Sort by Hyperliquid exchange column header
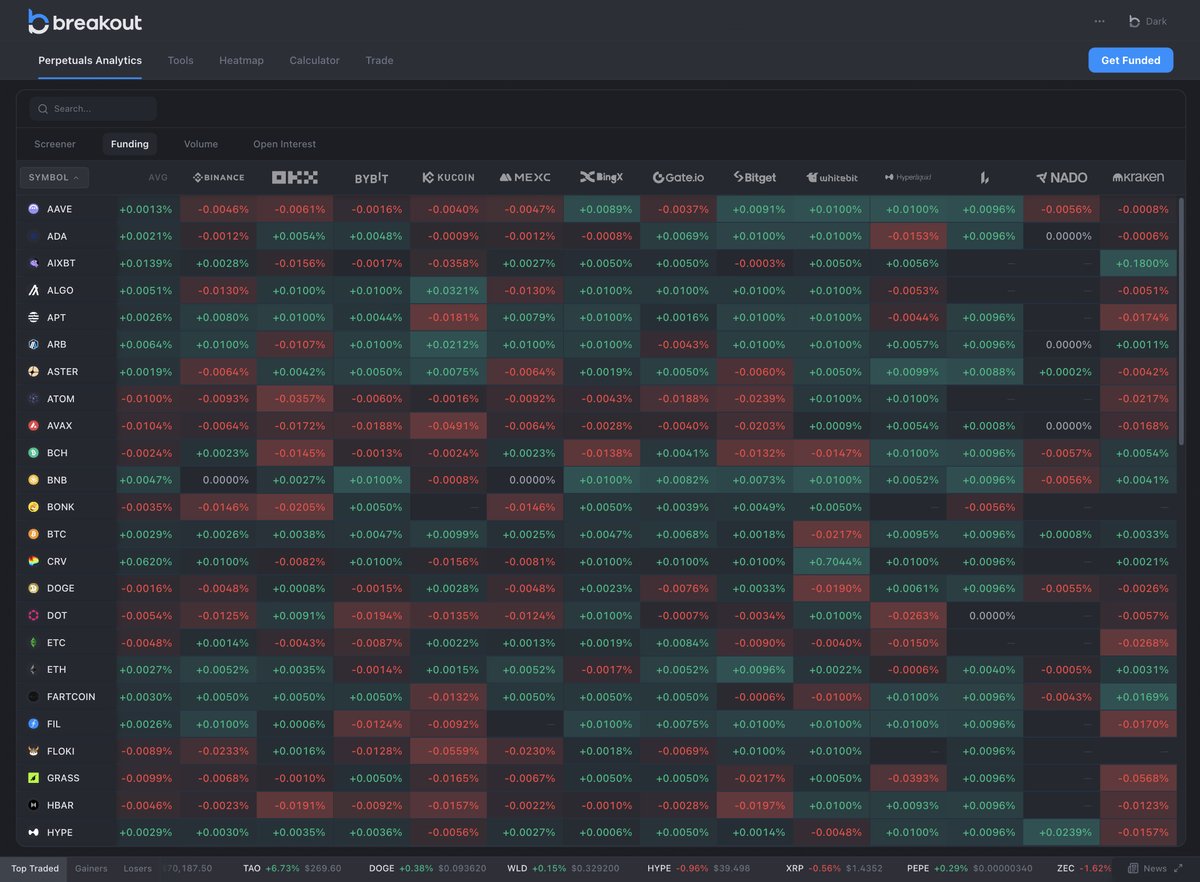This screenshot has width=1200, height=882. [908, 177]
